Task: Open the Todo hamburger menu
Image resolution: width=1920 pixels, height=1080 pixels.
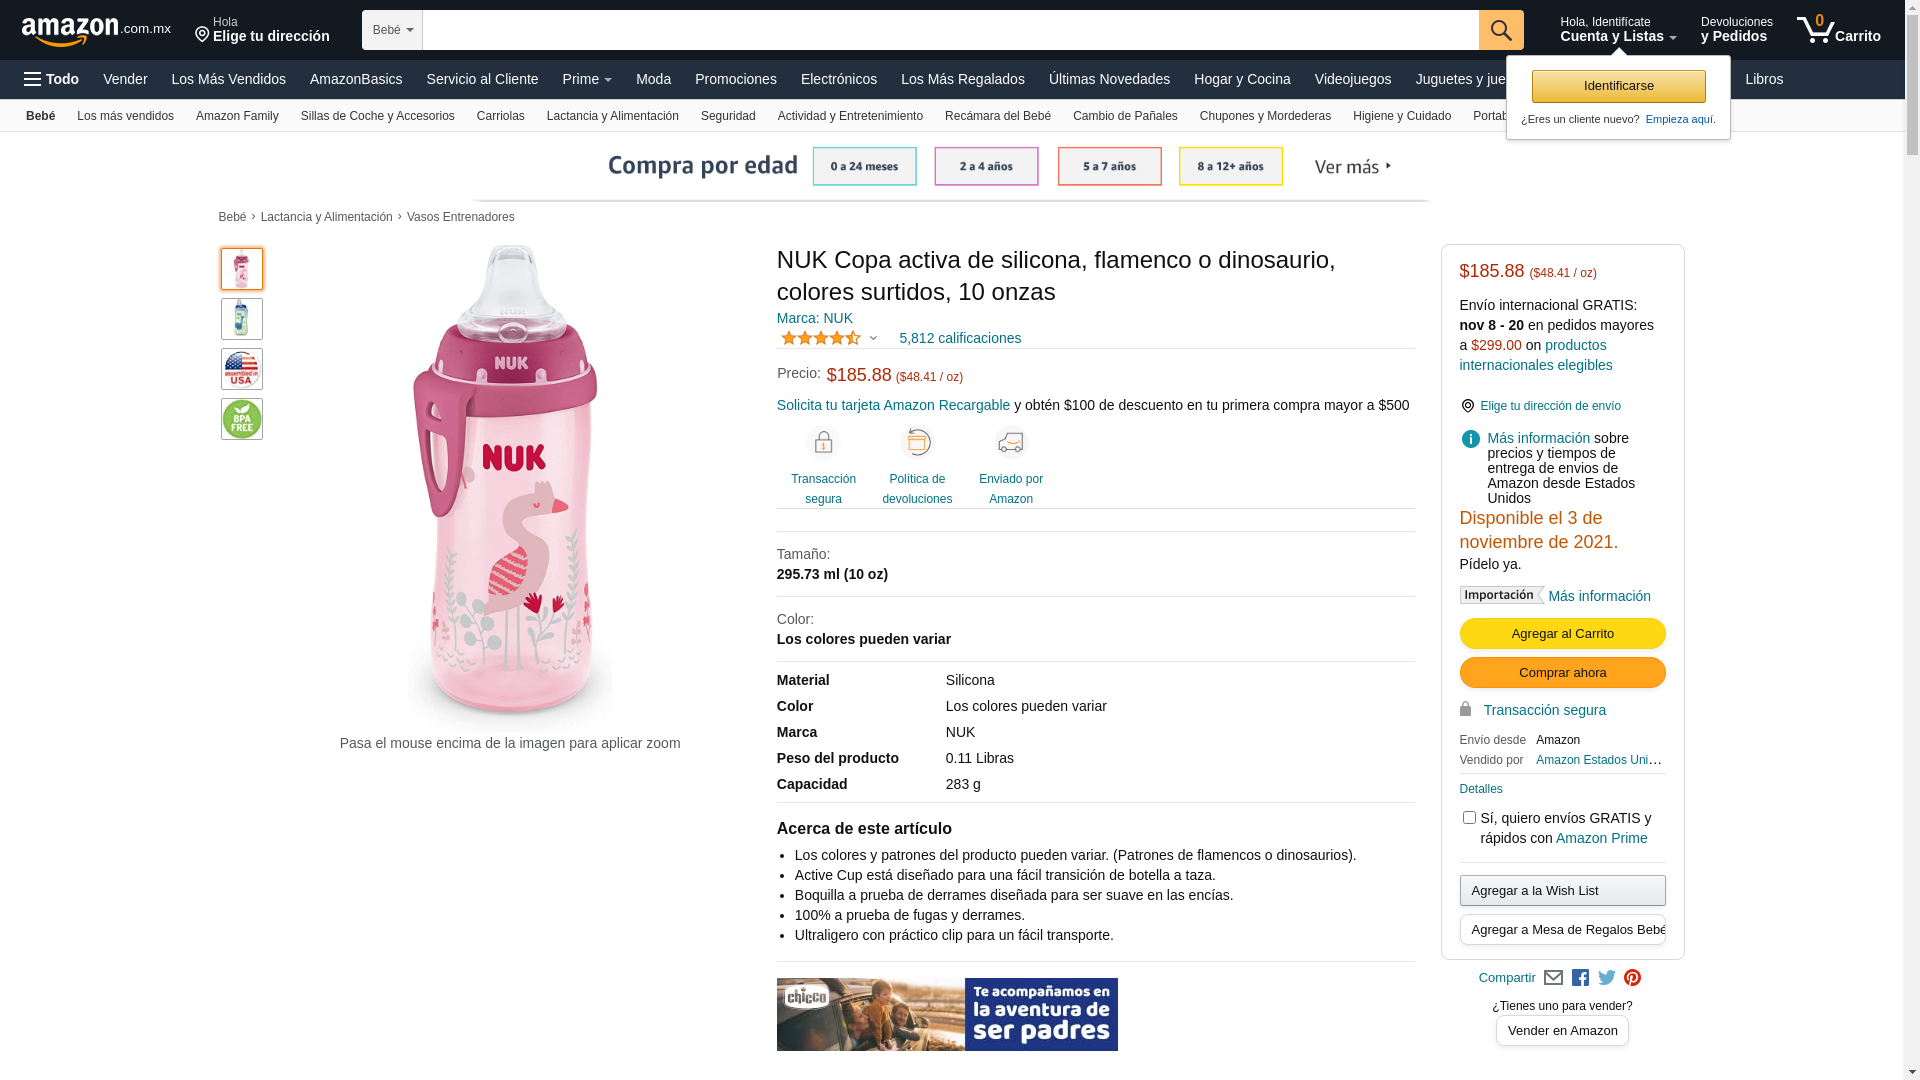Action: [52, 79]
